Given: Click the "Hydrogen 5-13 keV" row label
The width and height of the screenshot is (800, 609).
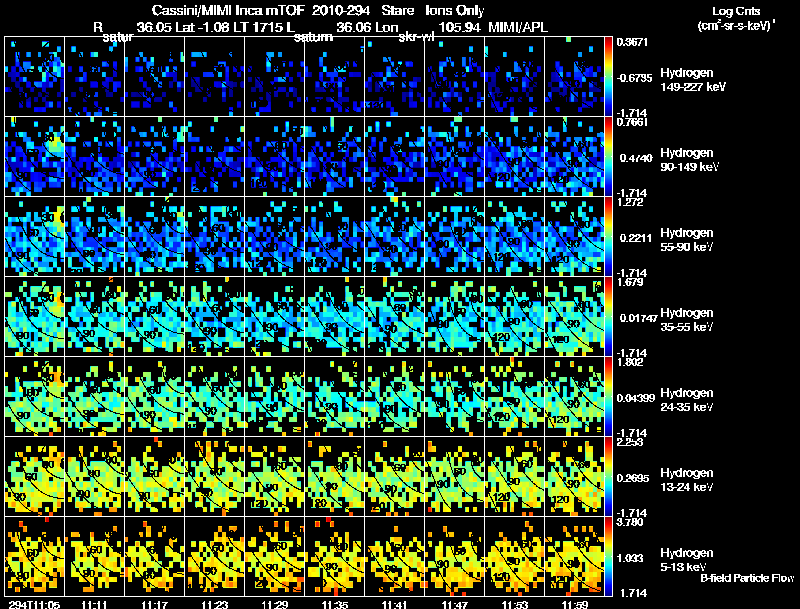Looking at the screenshot, I should 687,560.
